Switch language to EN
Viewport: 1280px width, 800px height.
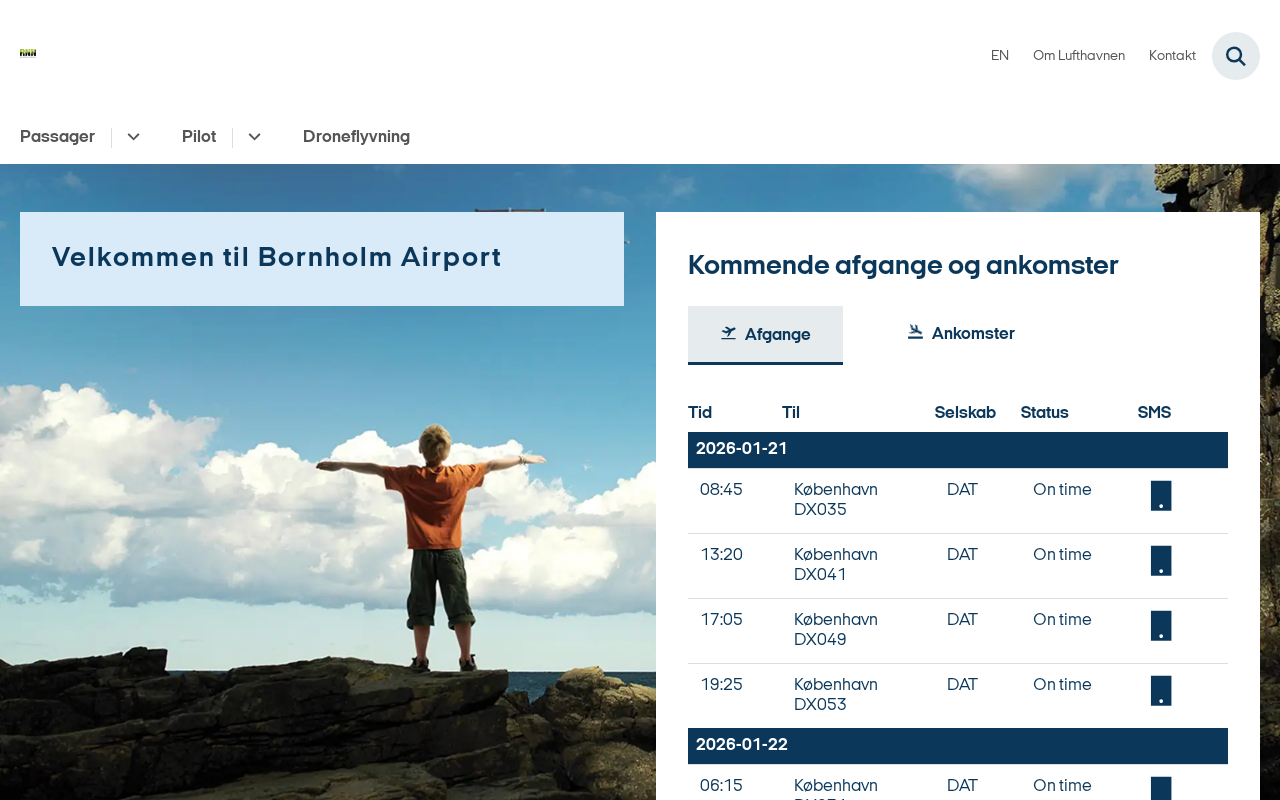[x=1000, y=56]
